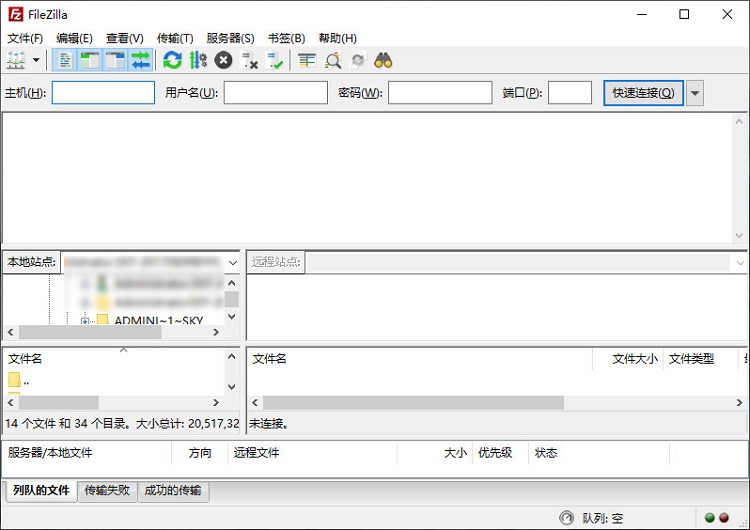Select the ADMINI~1~SKY folder
This screenshot has height=530, width=750.
click(x=158, y=320)
